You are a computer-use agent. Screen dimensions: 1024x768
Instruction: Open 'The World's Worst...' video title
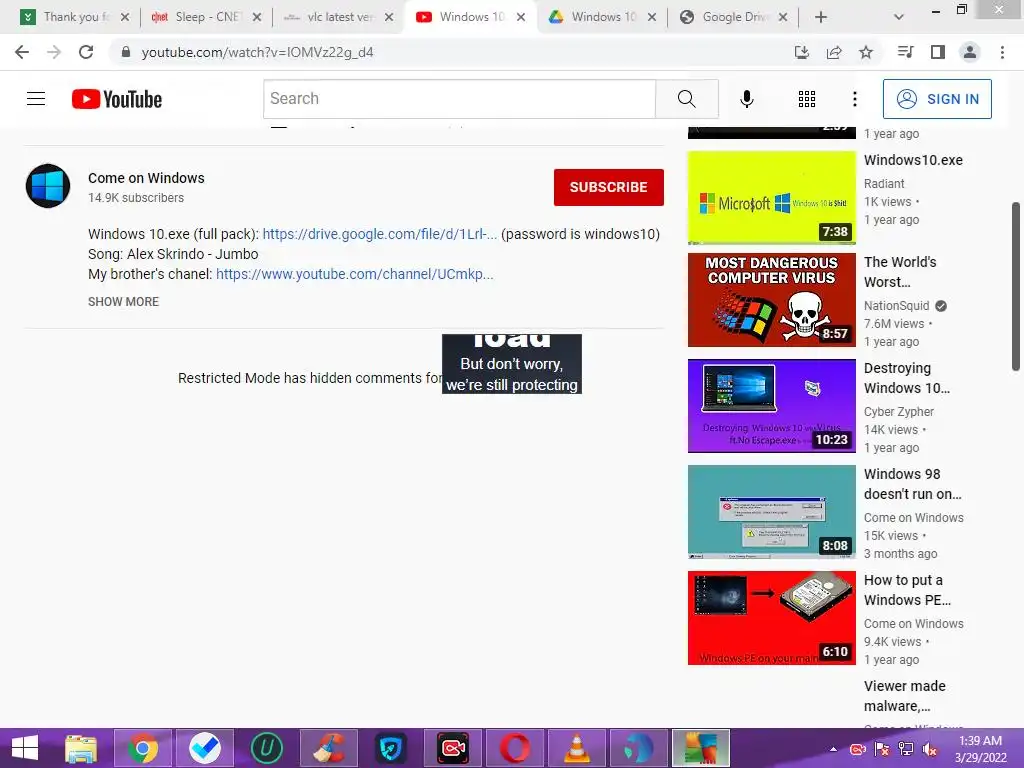(x=900, y=272)
